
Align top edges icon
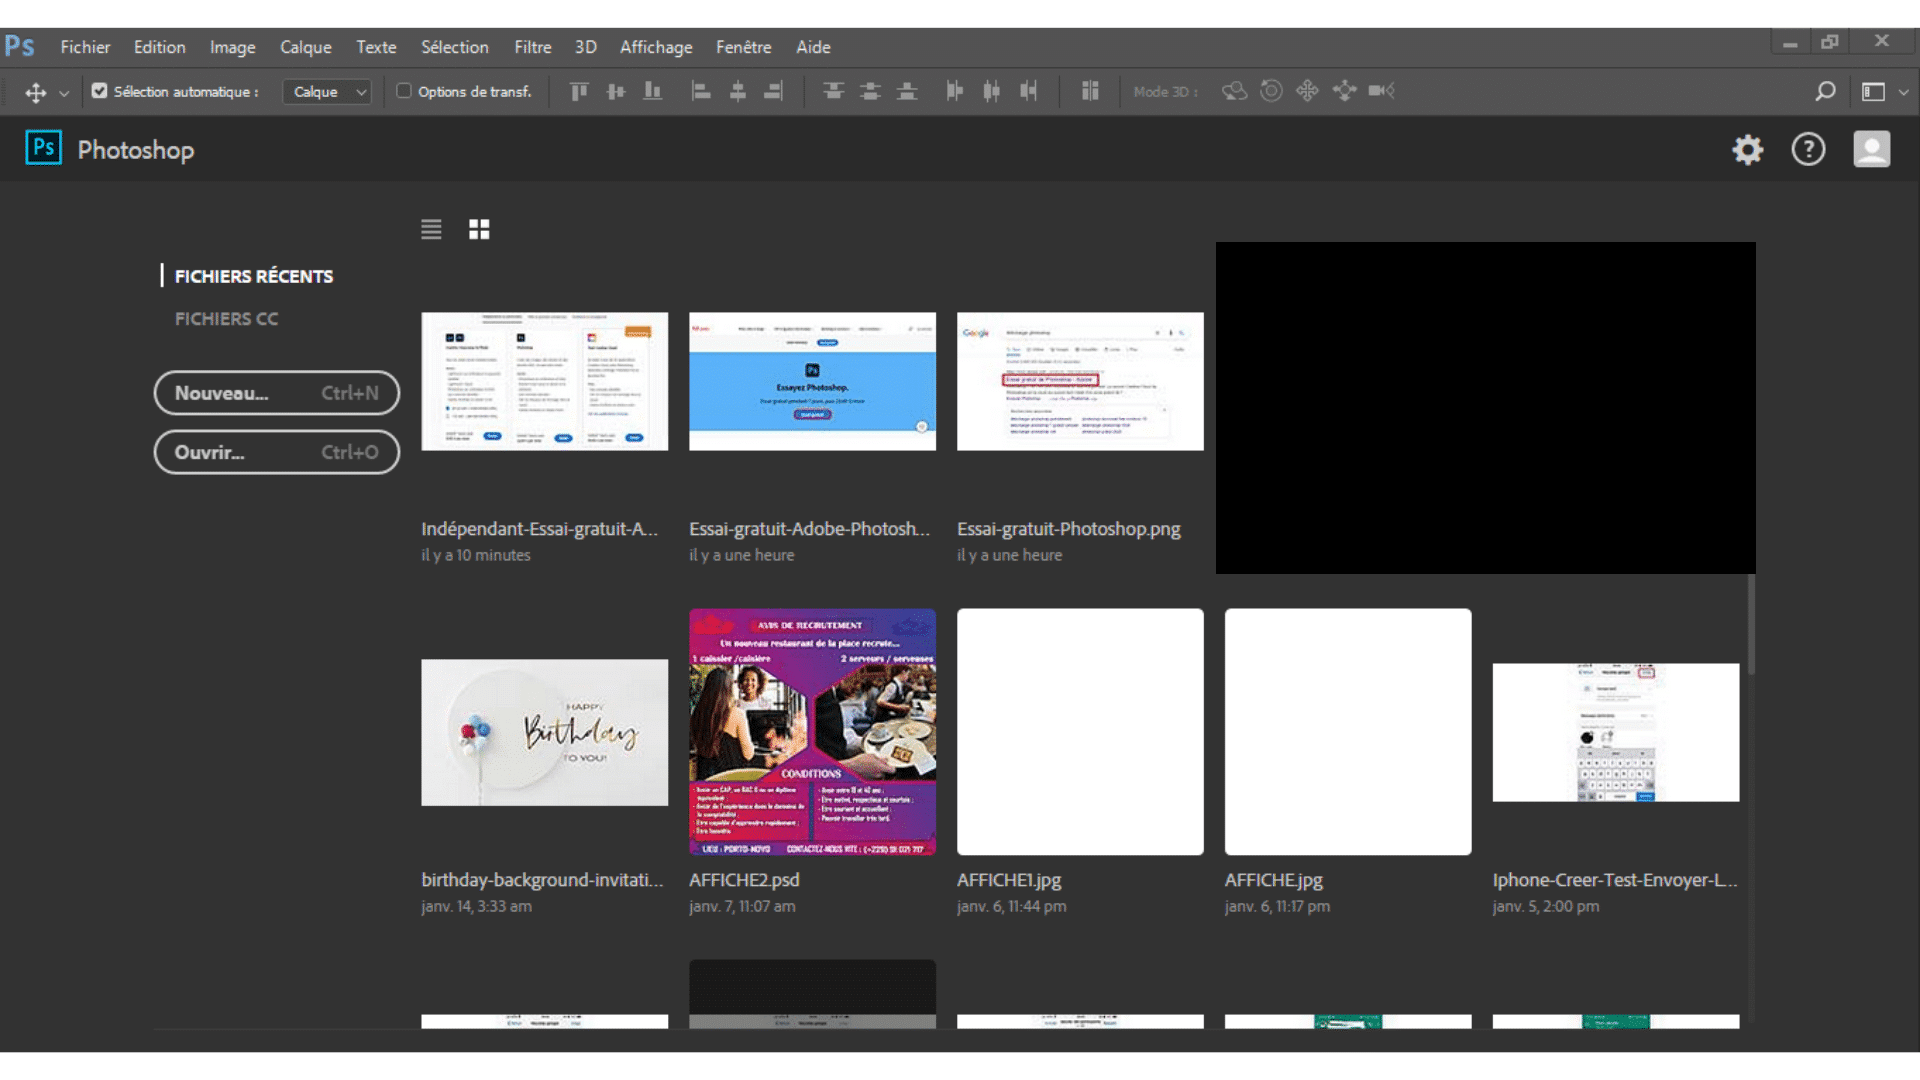(x=579, y=92)
